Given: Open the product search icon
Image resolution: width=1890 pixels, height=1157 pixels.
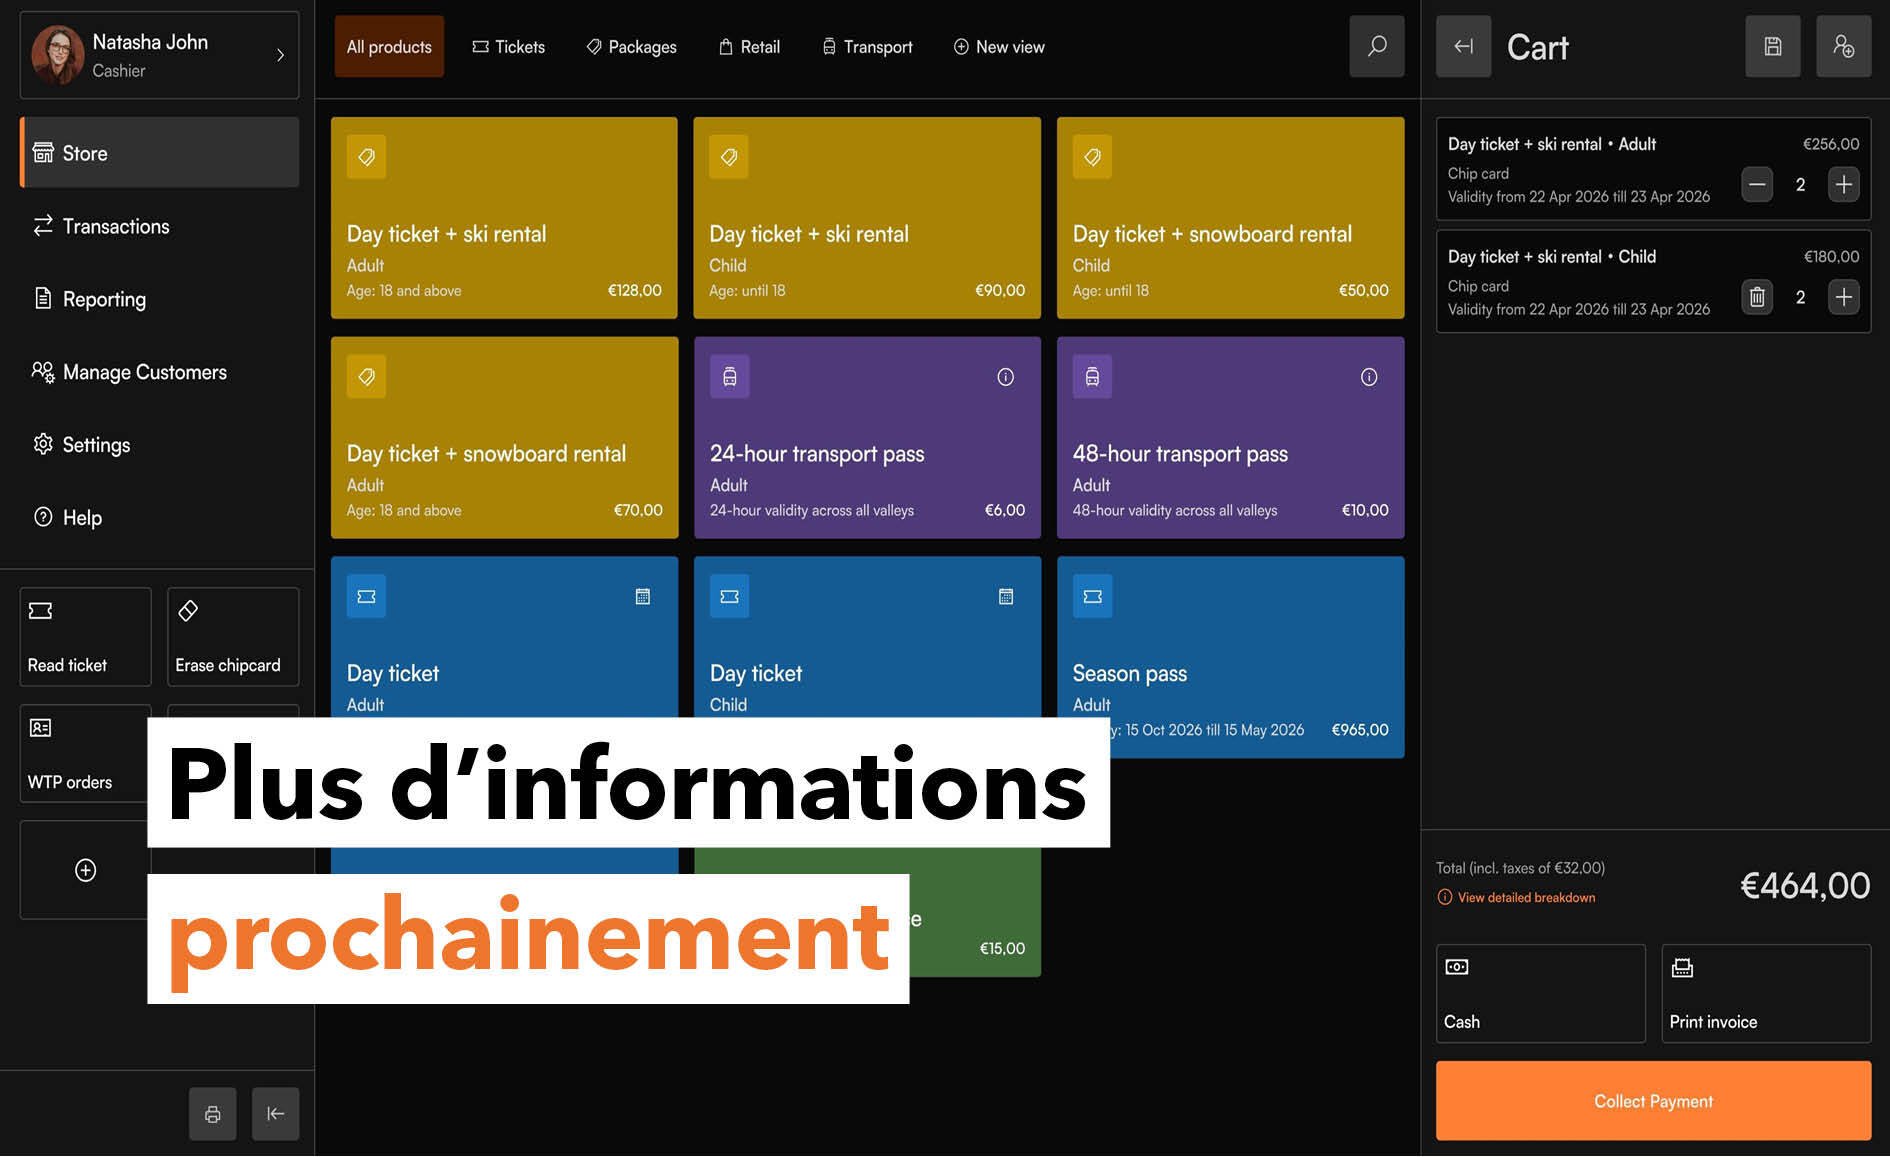Looking at the screenshot, I should click(1376, 46).
